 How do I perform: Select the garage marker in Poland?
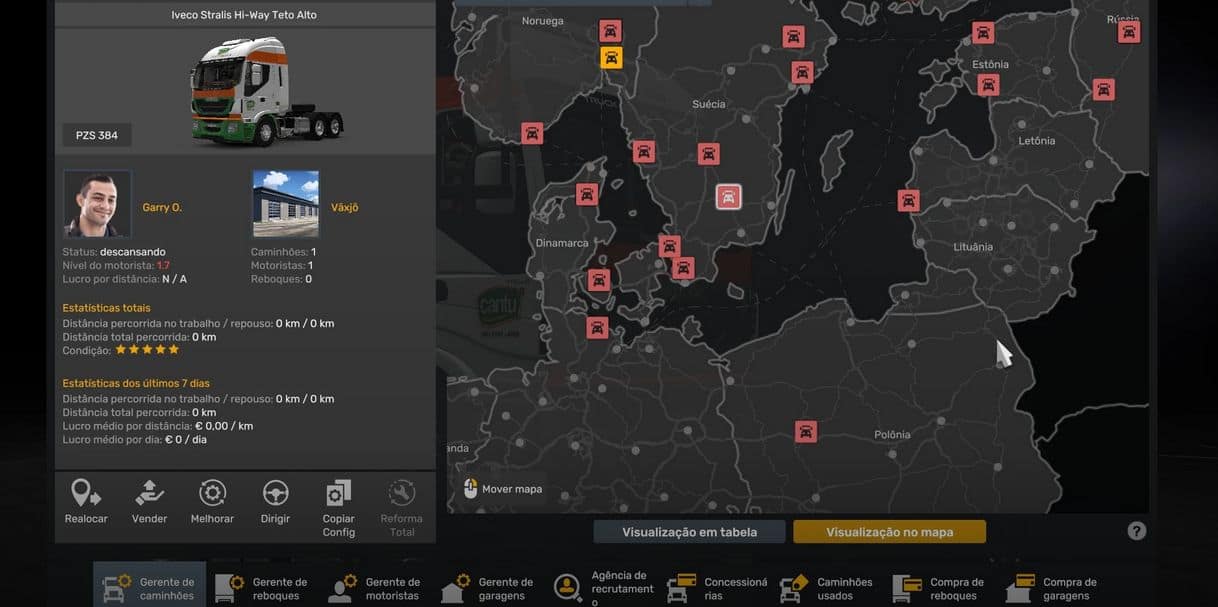coord(805,431)
